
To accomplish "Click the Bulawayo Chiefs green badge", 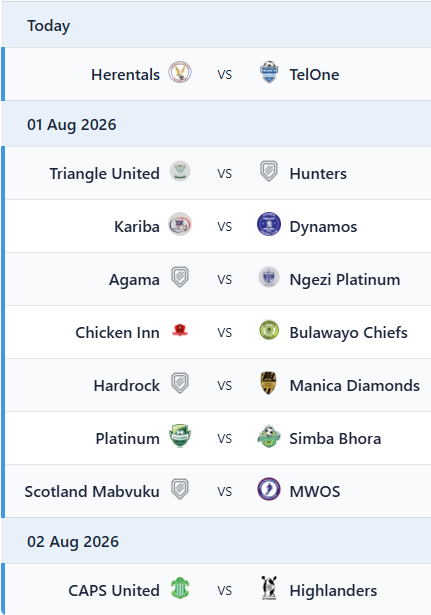I will (x=269, y=330).
